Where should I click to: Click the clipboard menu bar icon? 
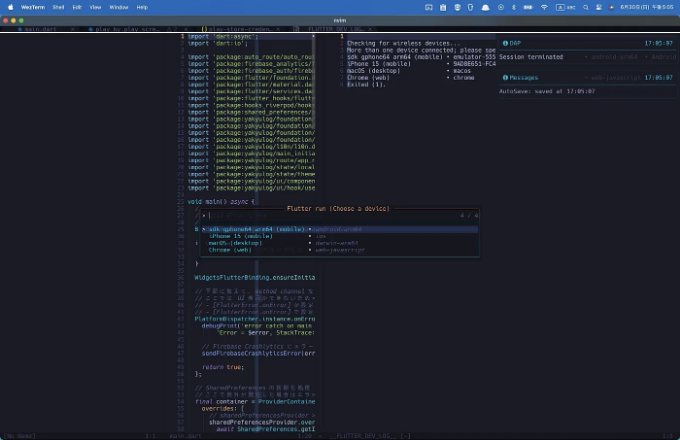[443, 7]
